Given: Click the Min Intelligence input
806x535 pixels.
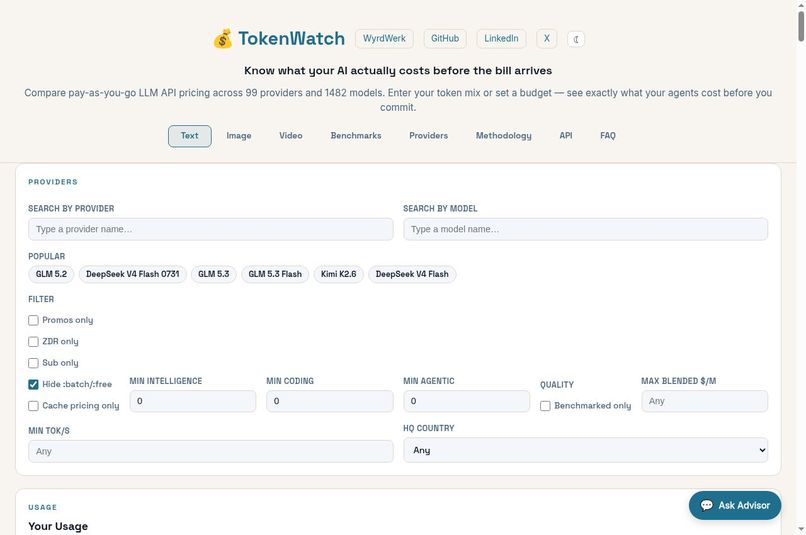Looking at the screenshot, I should [193, 401].
